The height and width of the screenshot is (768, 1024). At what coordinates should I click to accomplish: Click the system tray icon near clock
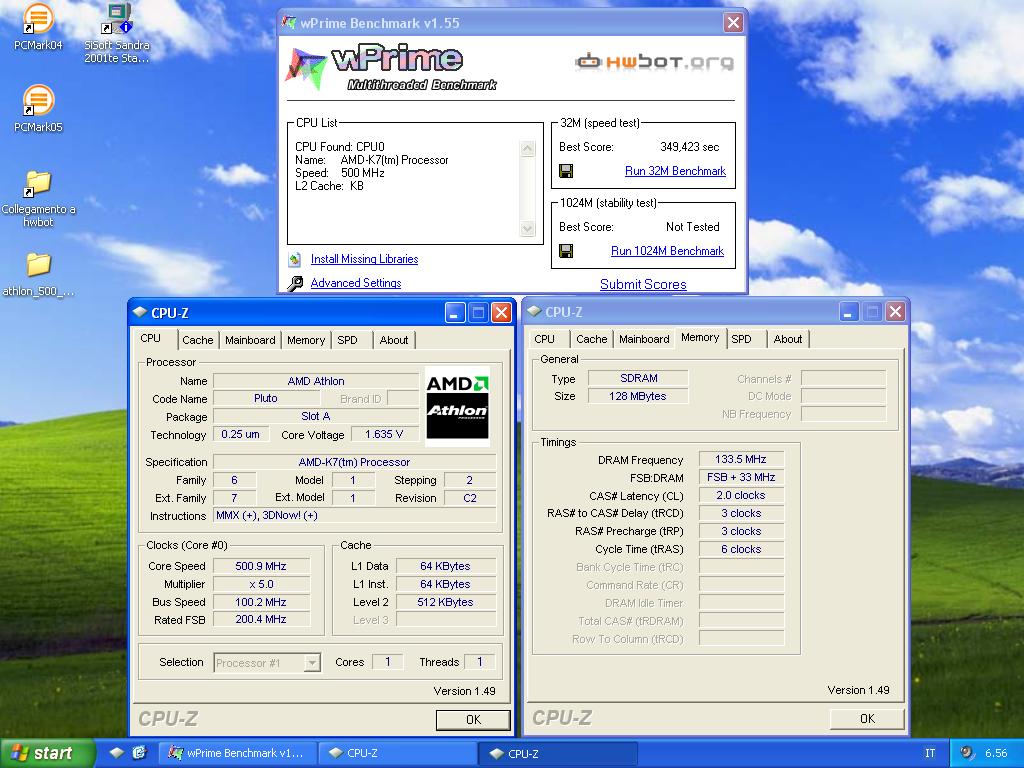tap(967, 753)
